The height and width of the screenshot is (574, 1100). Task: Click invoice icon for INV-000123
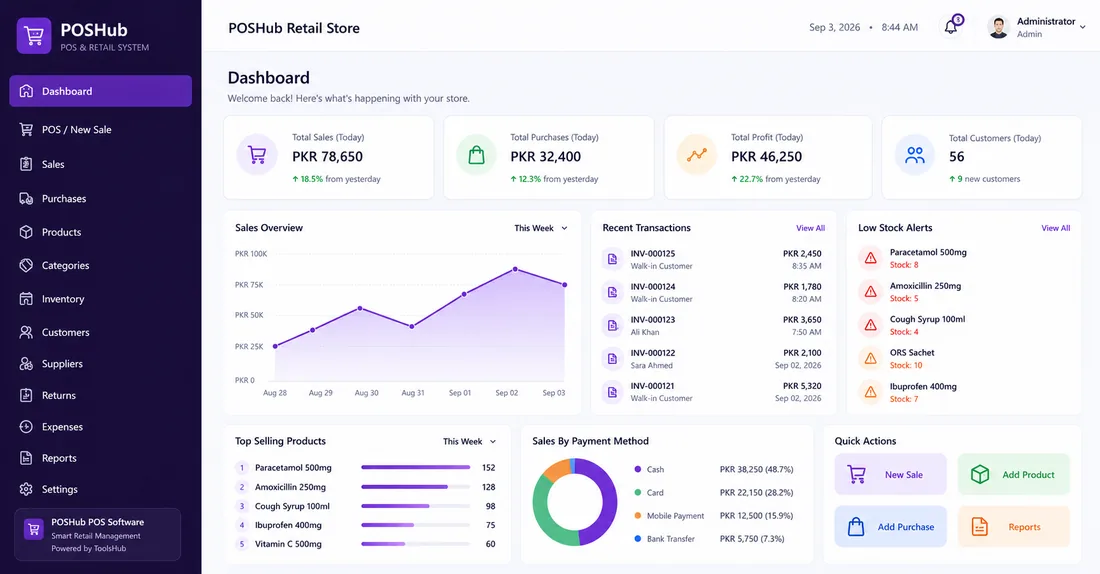(612, 326)
